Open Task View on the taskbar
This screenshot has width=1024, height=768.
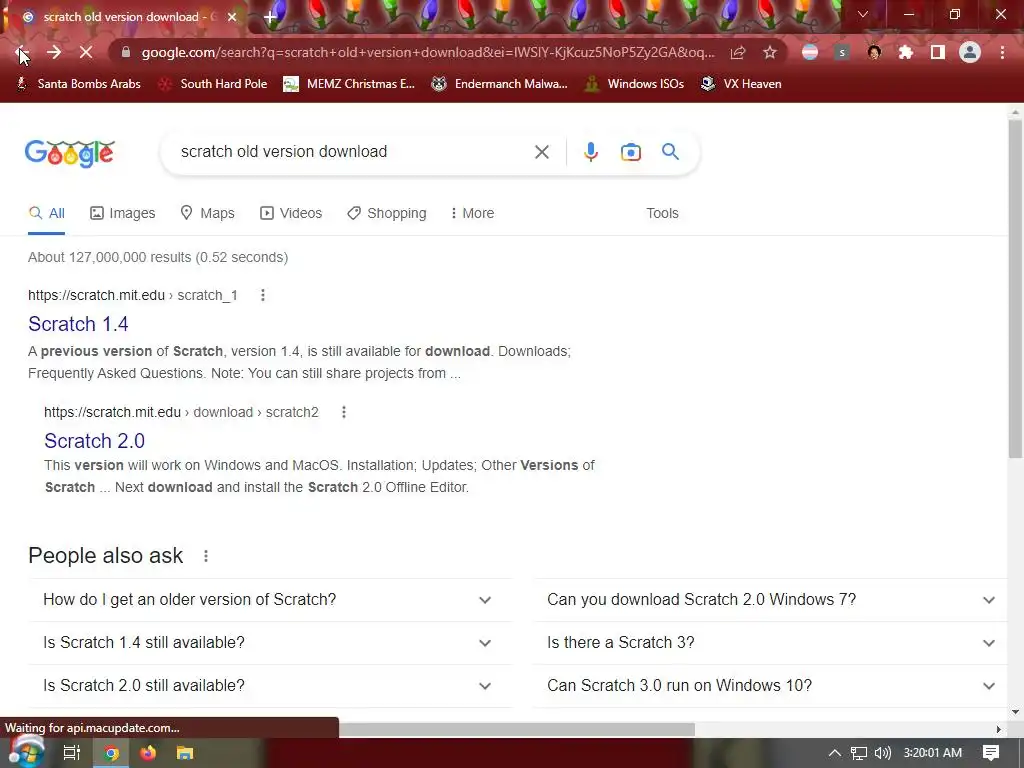(72, 753)
